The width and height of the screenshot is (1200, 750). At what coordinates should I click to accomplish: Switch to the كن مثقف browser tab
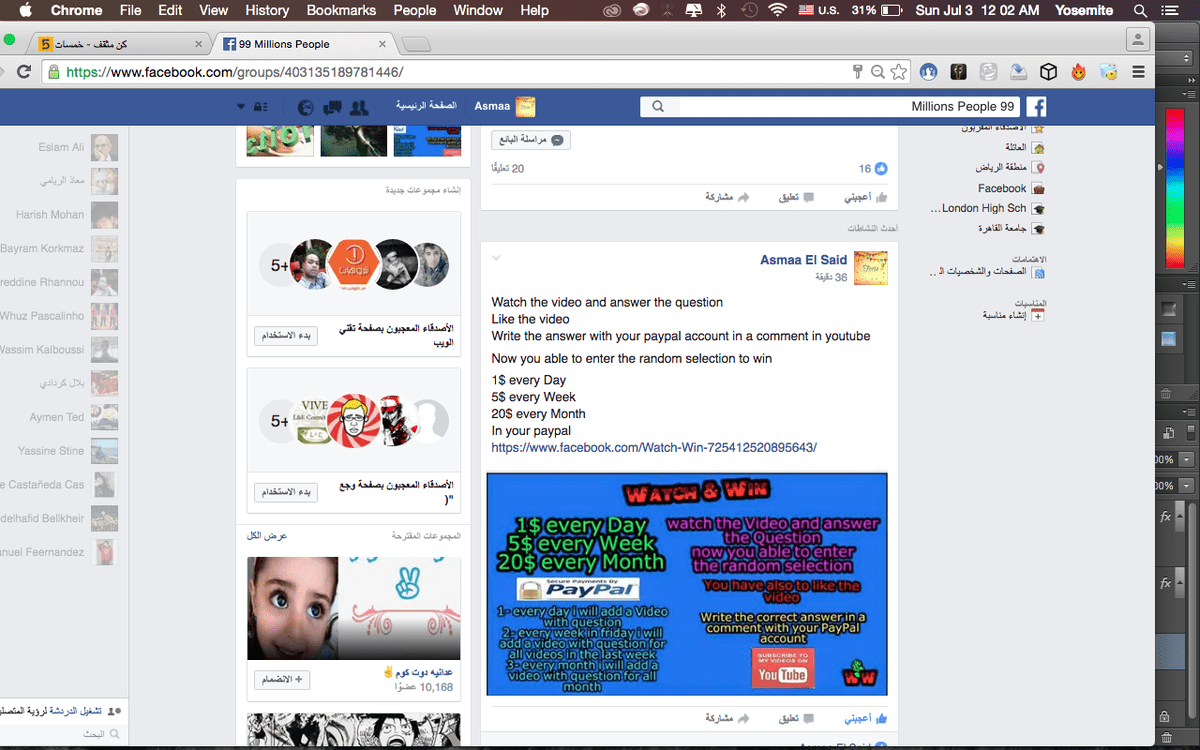[110, 43]
